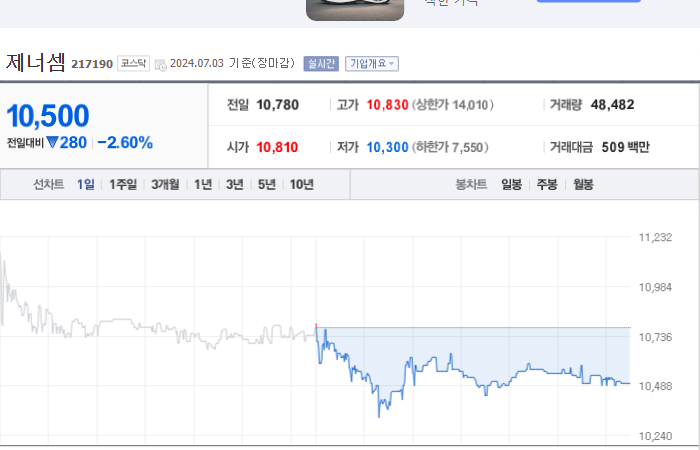This screenshot has width=700, height=450.
Task: Select the 10년 line chart tab
Action: click(x=302, y=184)
